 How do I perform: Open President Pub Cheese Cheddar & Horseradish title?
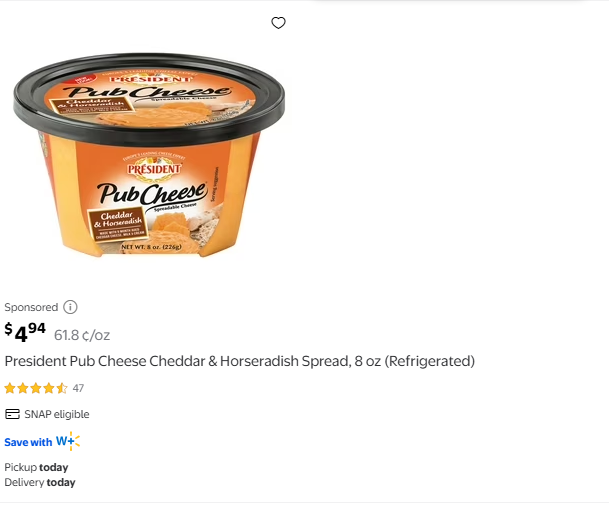[x=240, y=361]
